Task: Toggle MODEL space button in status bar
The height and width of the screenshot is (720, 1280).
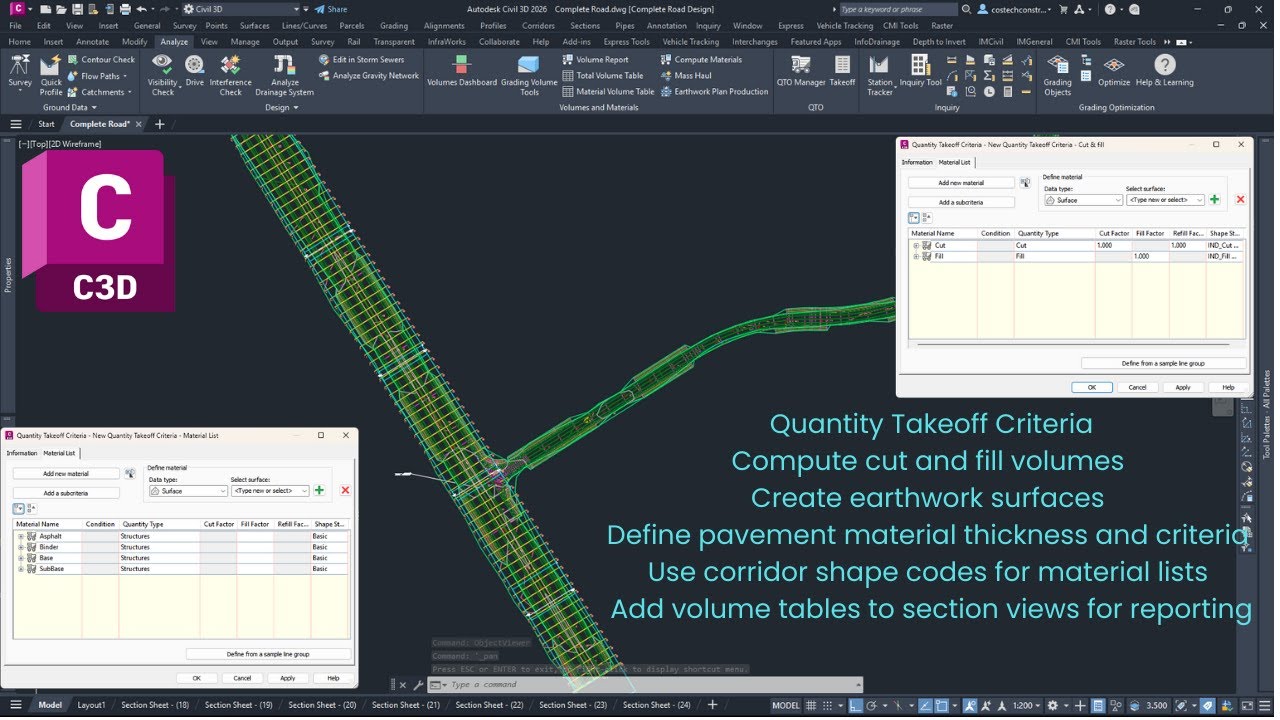Action: click(786, 705)
